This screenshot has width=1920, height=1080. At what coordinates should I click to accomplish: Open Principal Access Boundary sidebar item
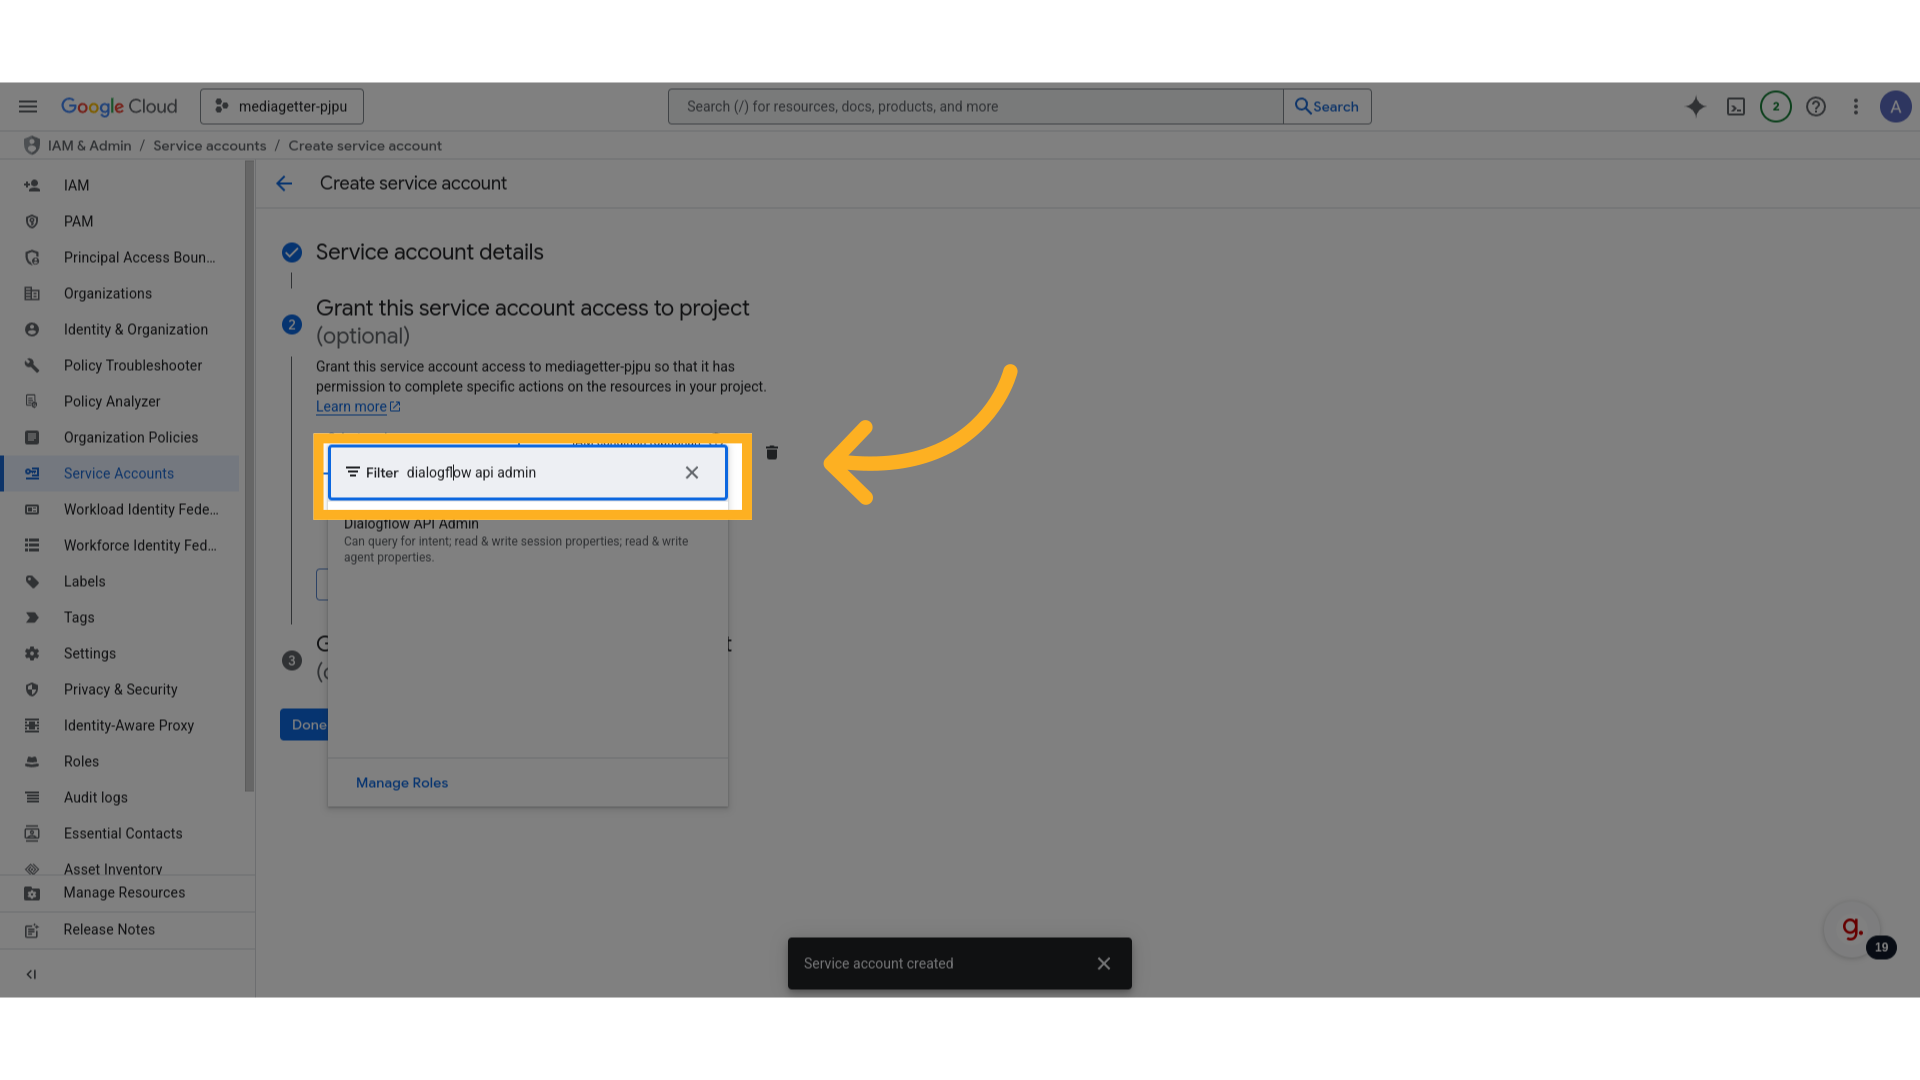click(x=120, y=257)
